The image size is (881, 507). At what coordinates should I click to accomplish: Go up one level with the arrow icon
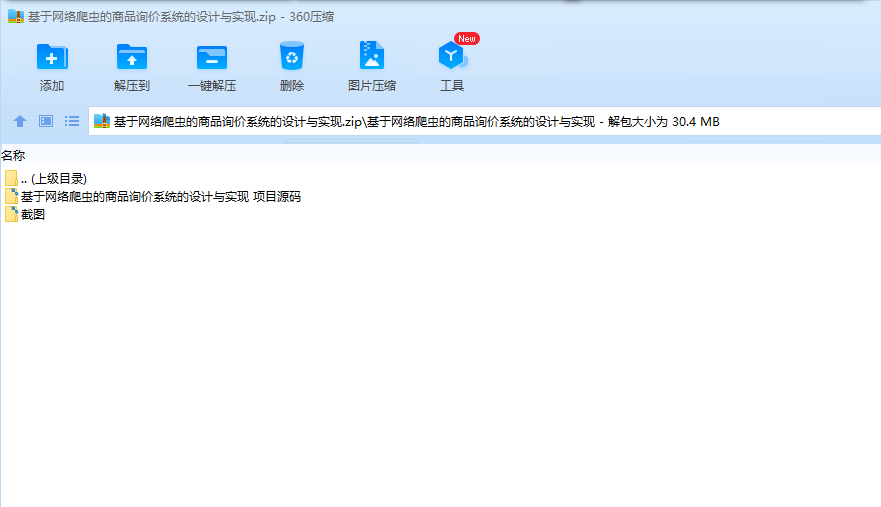click(x=20, y=121)
